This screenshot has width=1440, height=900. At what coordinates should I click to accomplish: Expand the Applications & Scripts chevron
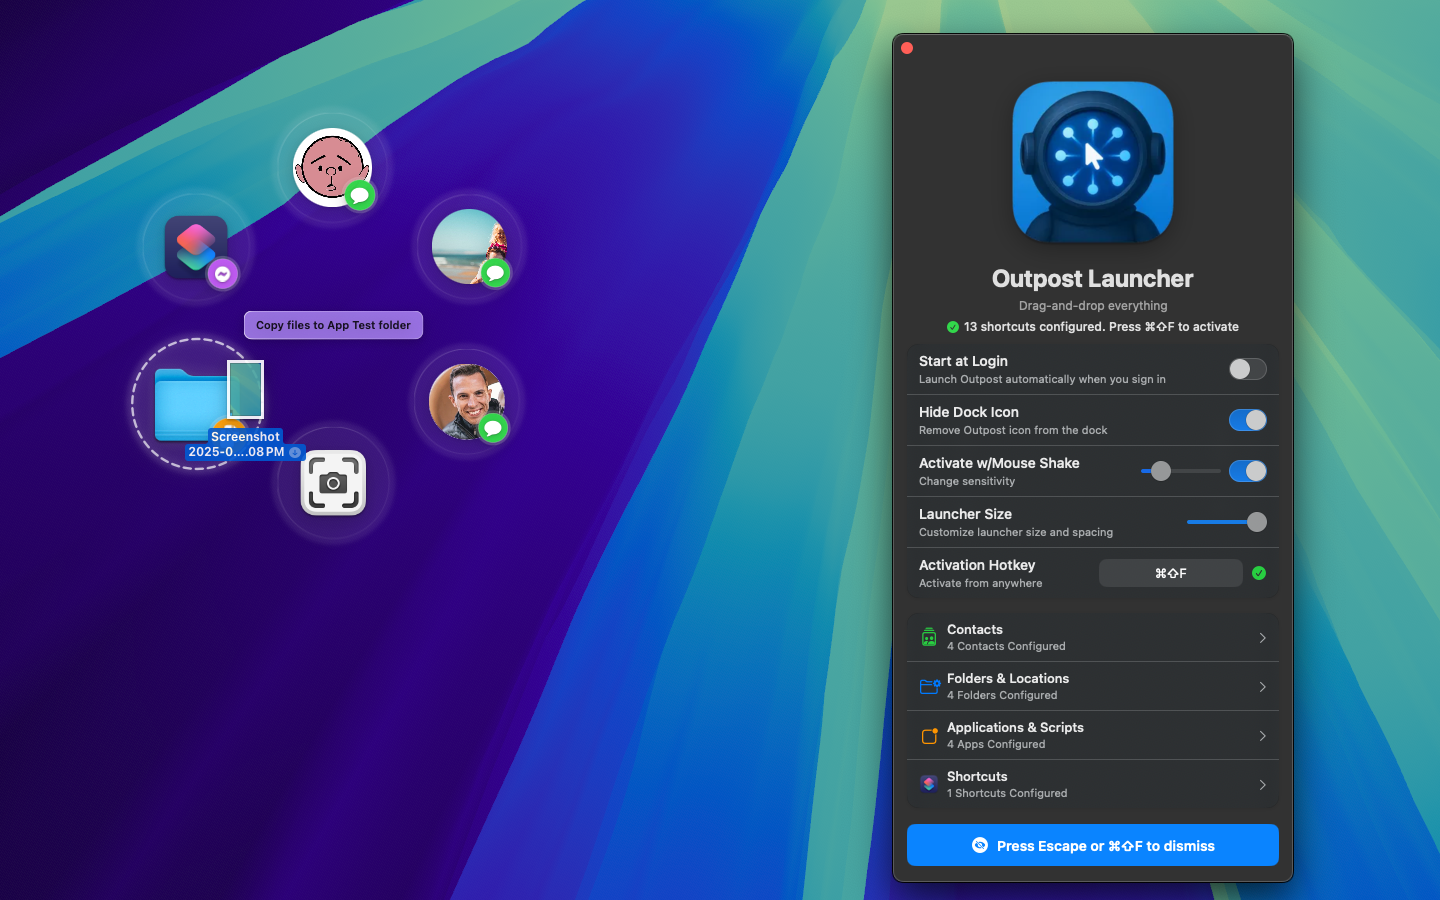[x=1263, y=736]
